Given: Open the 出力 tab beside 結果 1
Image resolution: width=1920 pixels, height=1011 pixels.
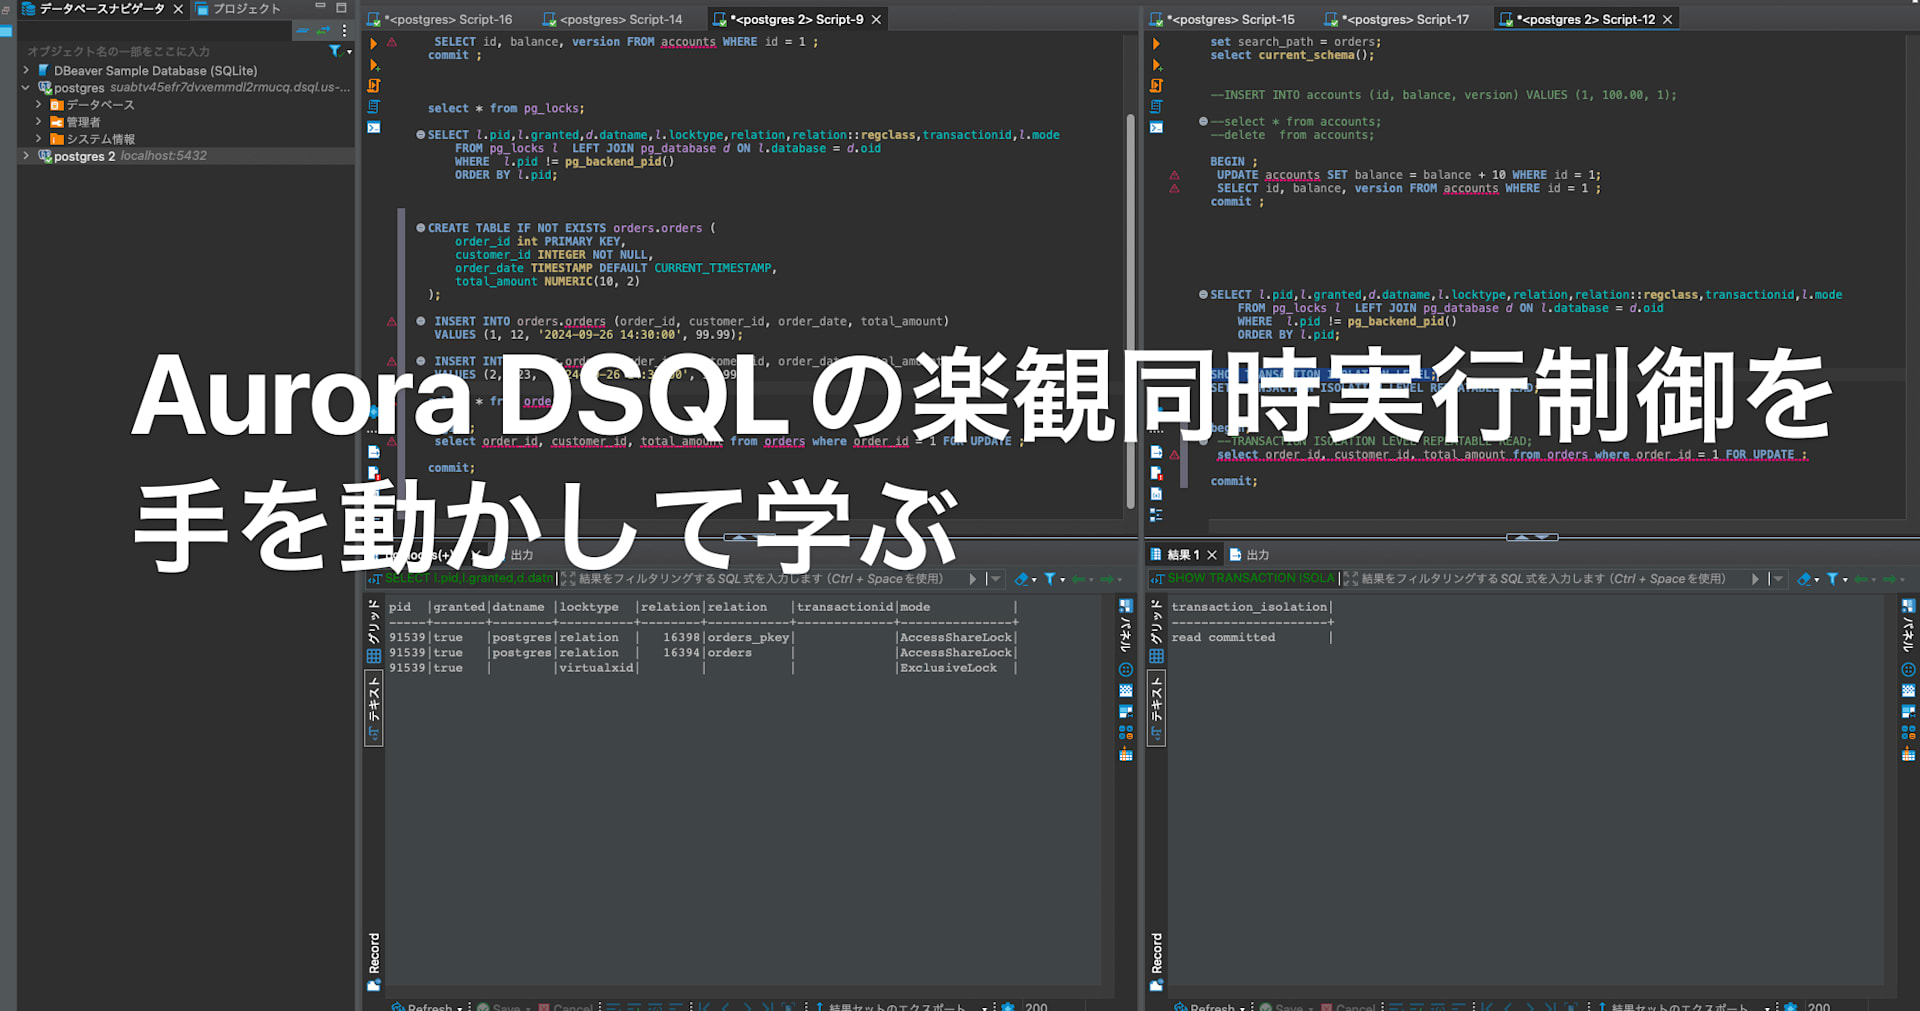Looking at the screenshot, I should click(x=1250, y=555).
